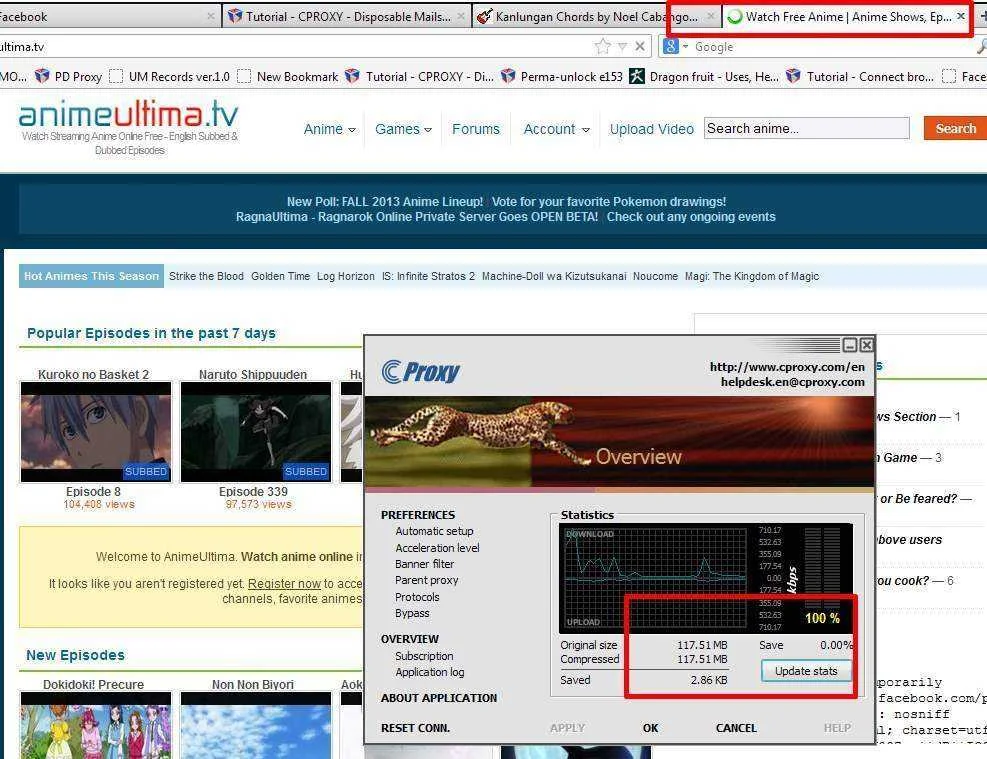987x759 pixels.
Task: Close the CProxy window
Action: pos(867,345)
